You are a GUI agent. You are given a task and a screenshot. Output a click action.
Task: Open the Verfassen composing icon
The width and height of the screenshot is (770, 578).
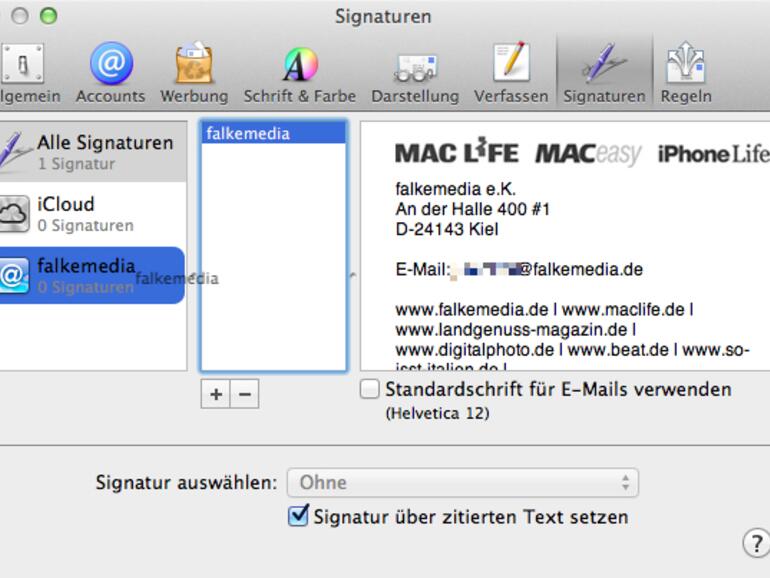(511, 62)
